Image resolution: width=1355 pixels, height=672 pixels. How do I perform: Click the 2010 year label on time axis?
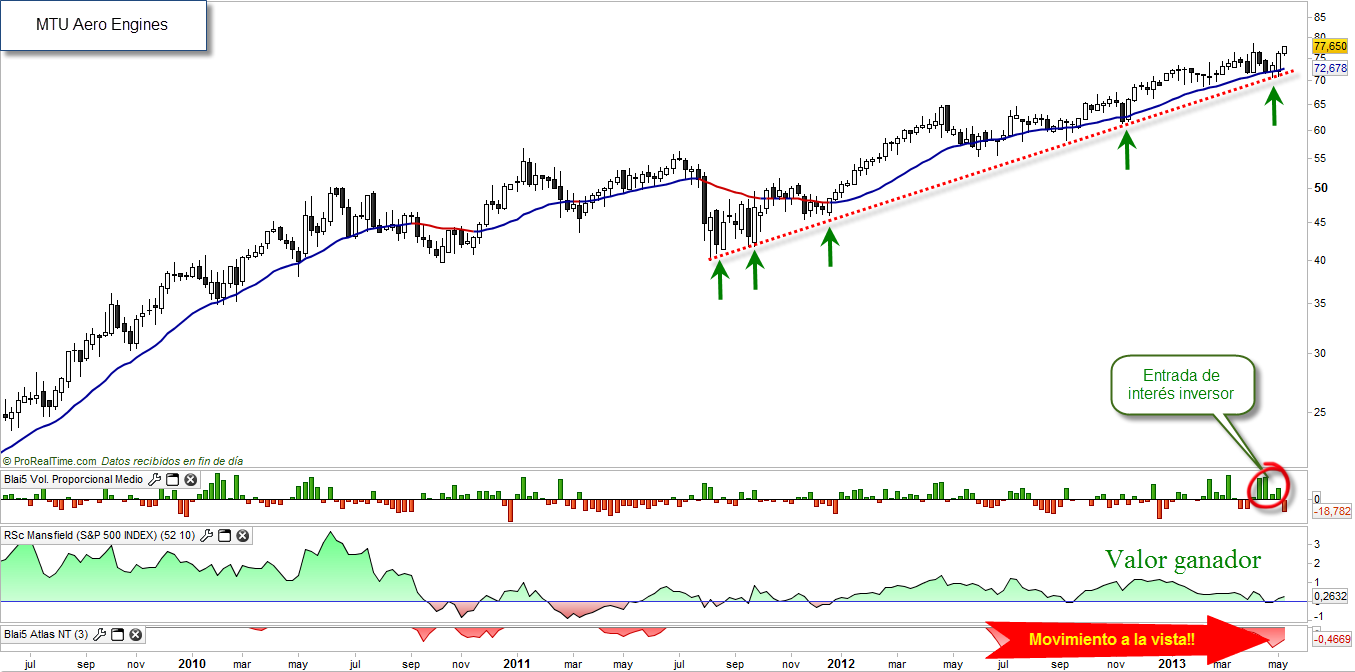click(x=191, y=663)
